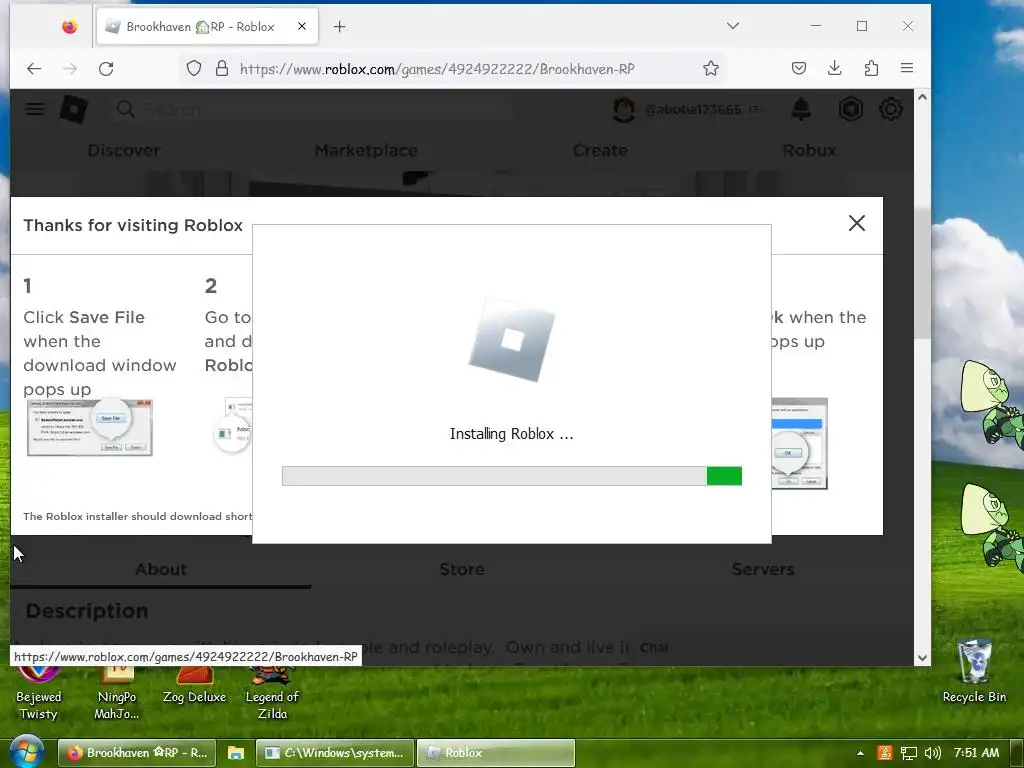Select the NingPo MahJong desktop shortcut
The image size is (1024, 768).
click(116, 692)
